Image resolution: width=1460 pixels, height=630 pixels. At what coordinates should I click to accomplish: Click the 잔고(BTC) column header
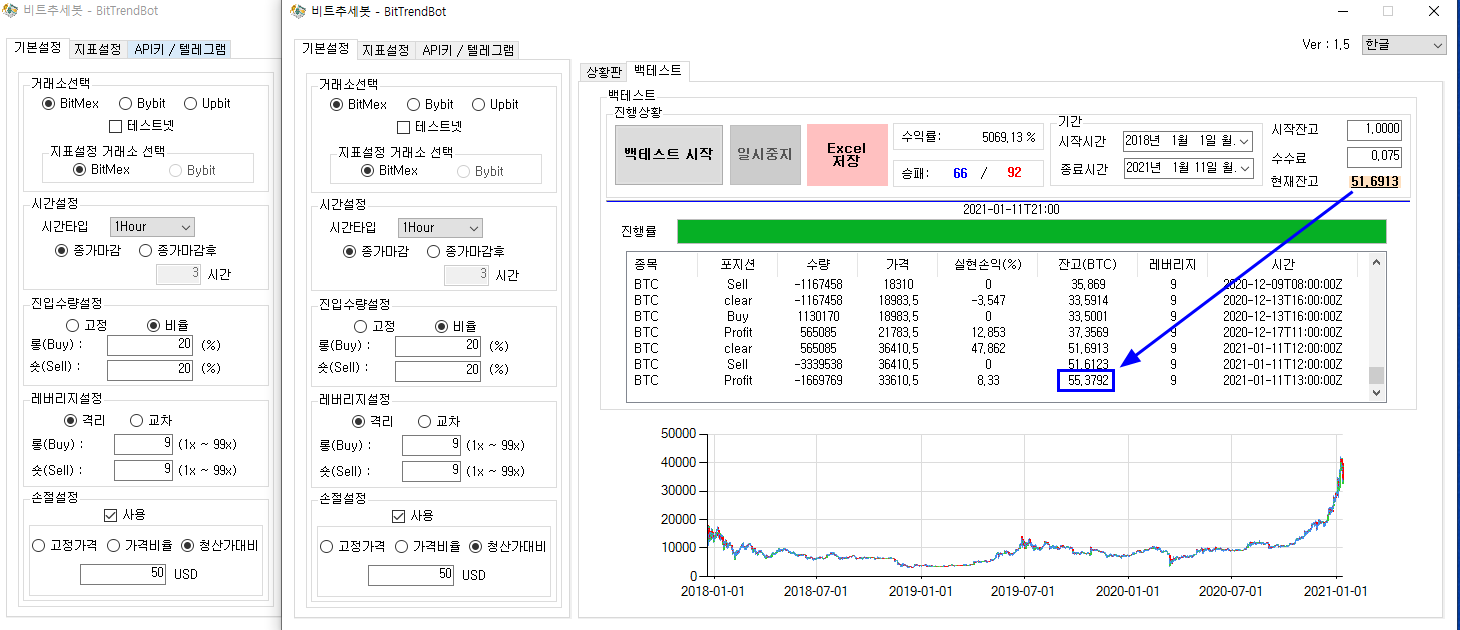click(x=1088, y=265)
